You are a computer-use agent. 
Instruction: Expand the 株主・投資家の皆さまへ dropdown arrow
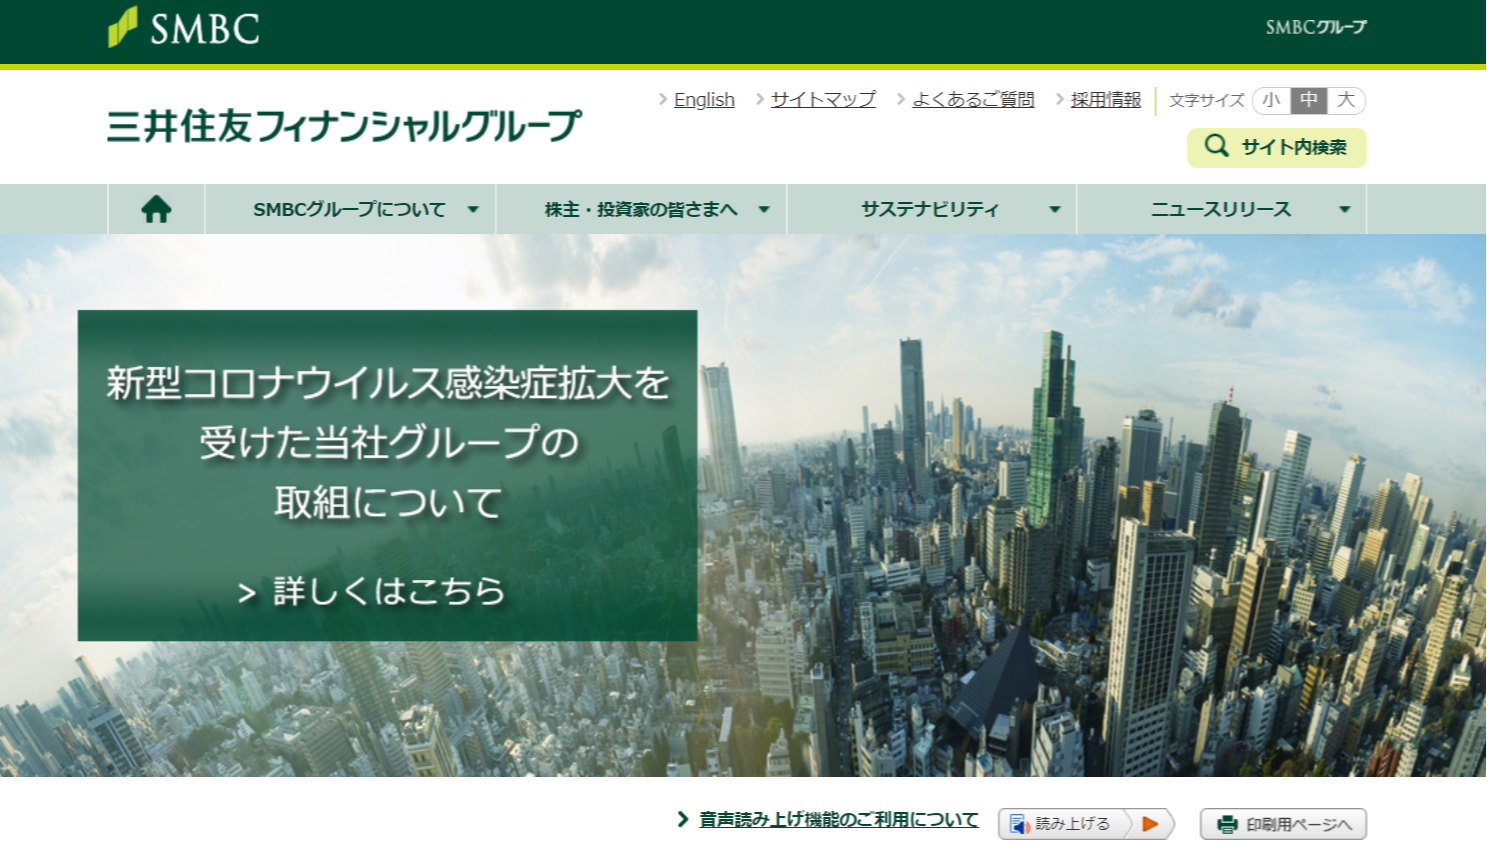(x=764, y=210)
